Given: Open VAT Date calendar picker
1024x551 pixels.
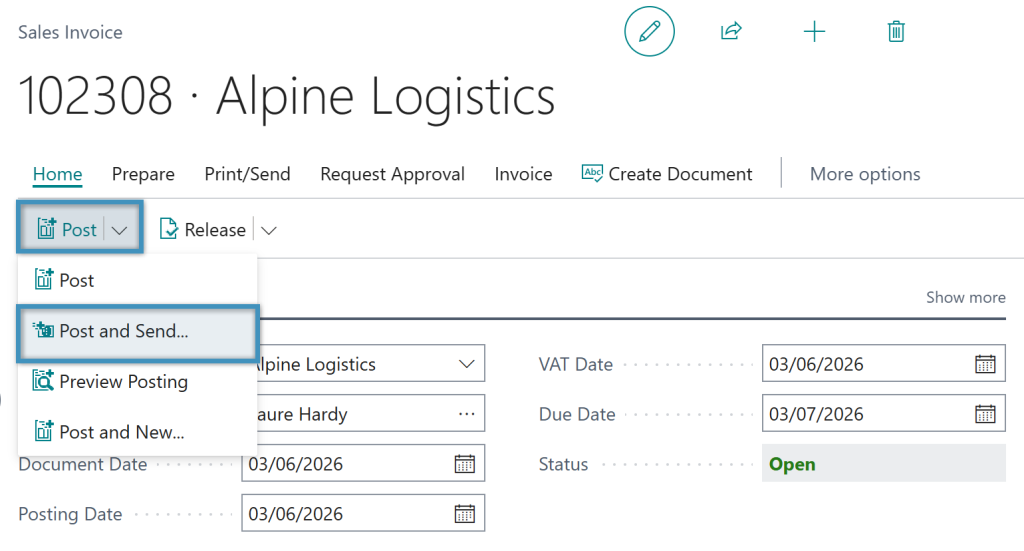Looking at the screenshot, I should pos(985,364).
